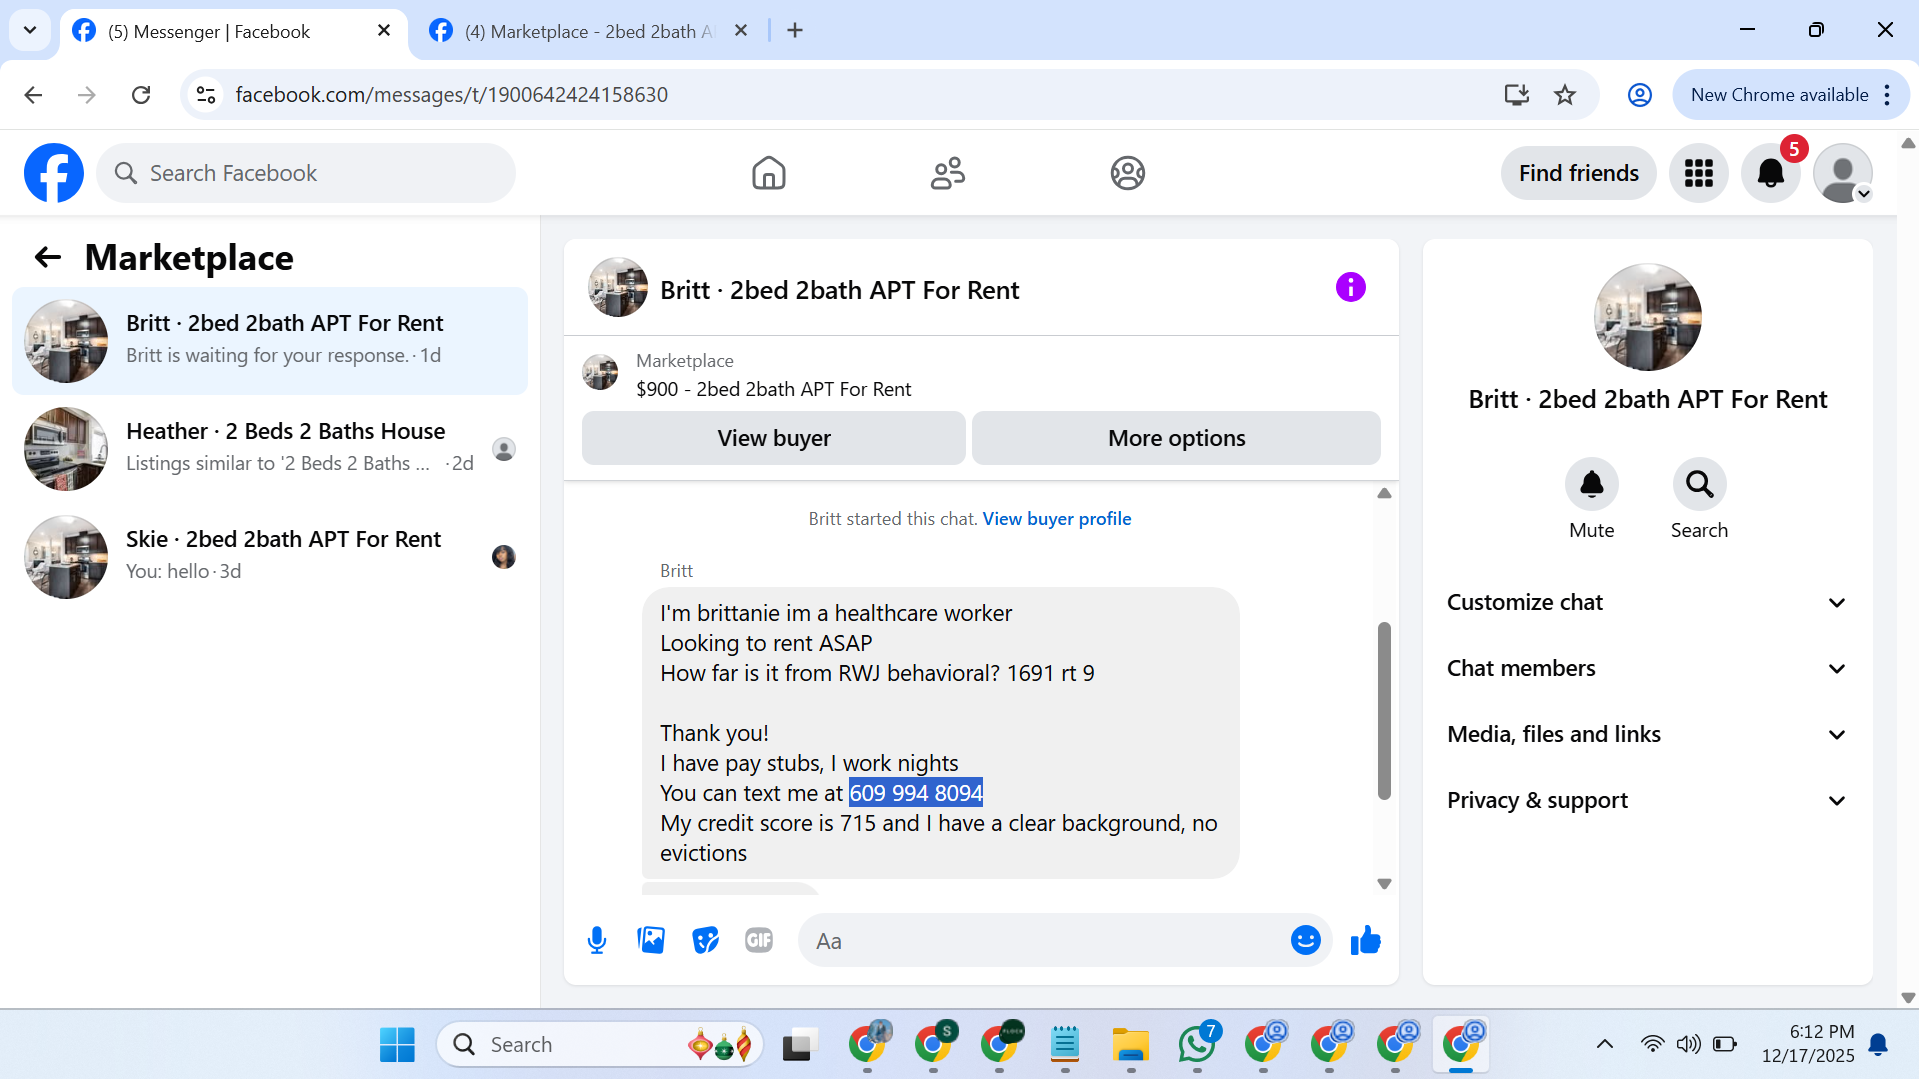Open the Groups icon in top navigation
This screenshot has height=1079, width=1919.
[1127, 173]
